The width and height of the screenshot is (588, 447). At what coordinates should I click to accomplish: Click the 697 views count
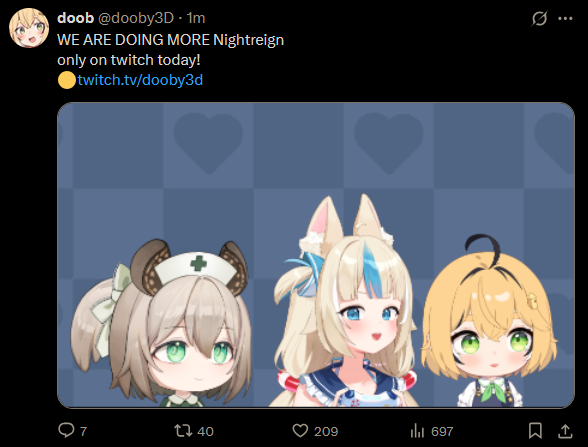coord(442,431)
